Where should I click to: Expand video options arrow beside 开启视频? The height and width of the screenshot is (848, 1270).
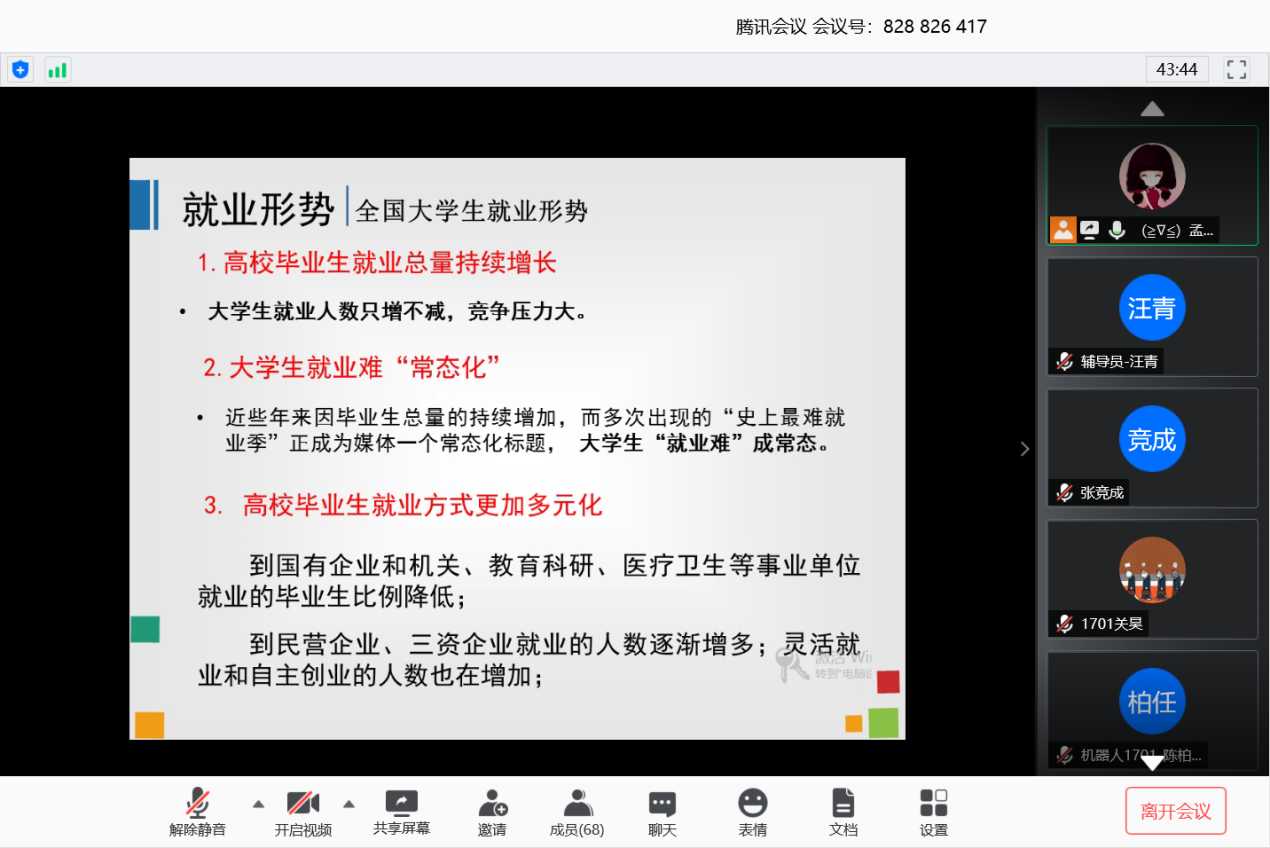pyautogui.click(x=349, y=803)
